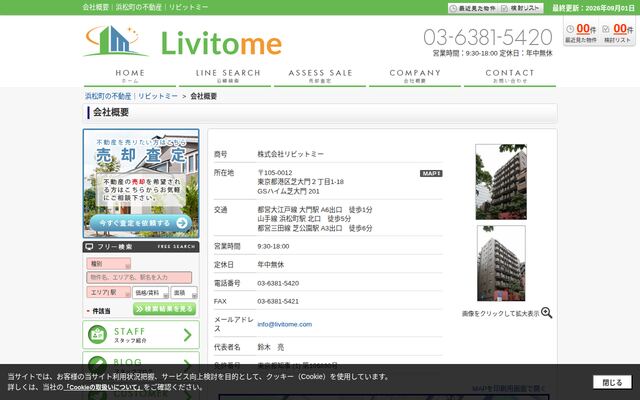
Task: Click the postal code 〒105-0012
Action: point(275,173)
